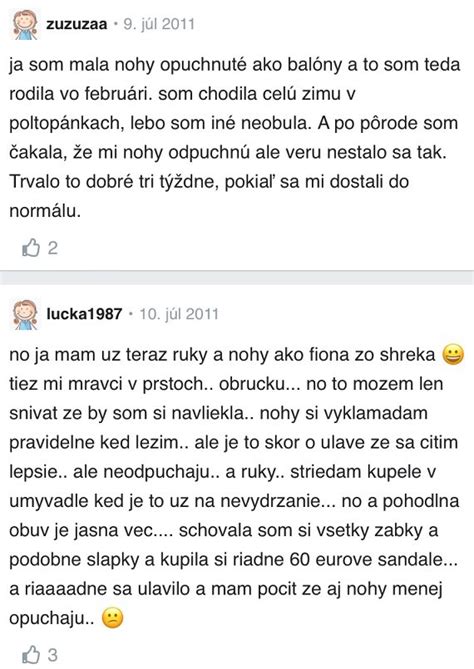
Task: Open the 10. júl 2011 timestamp
Action: [179, 314]
